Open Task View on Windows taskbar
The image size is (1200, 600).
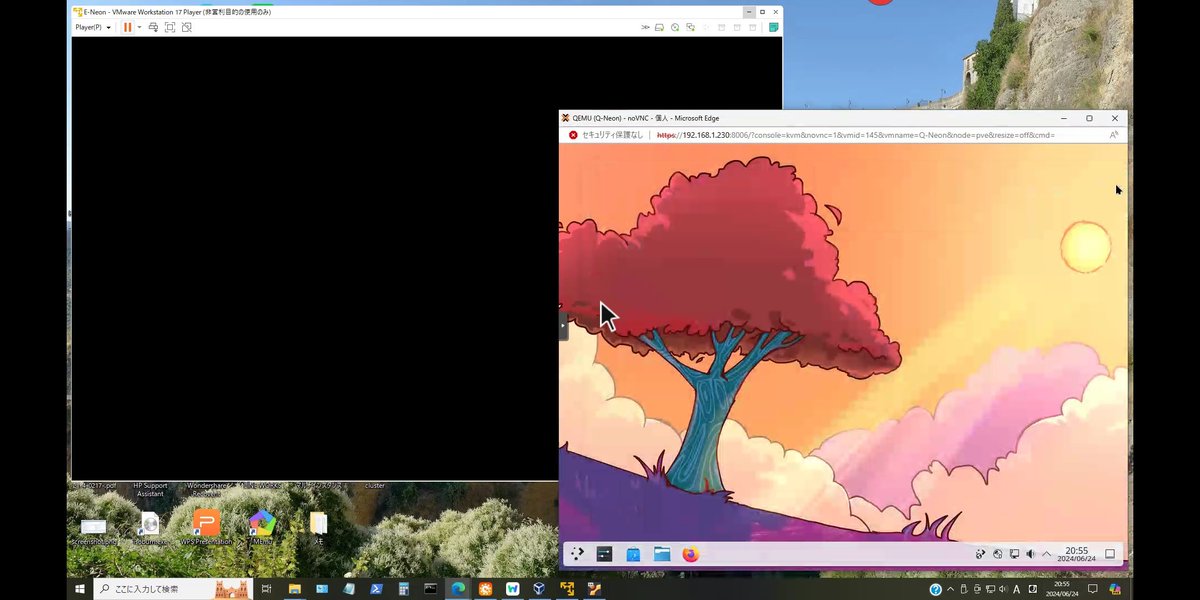tap(267, 589)
